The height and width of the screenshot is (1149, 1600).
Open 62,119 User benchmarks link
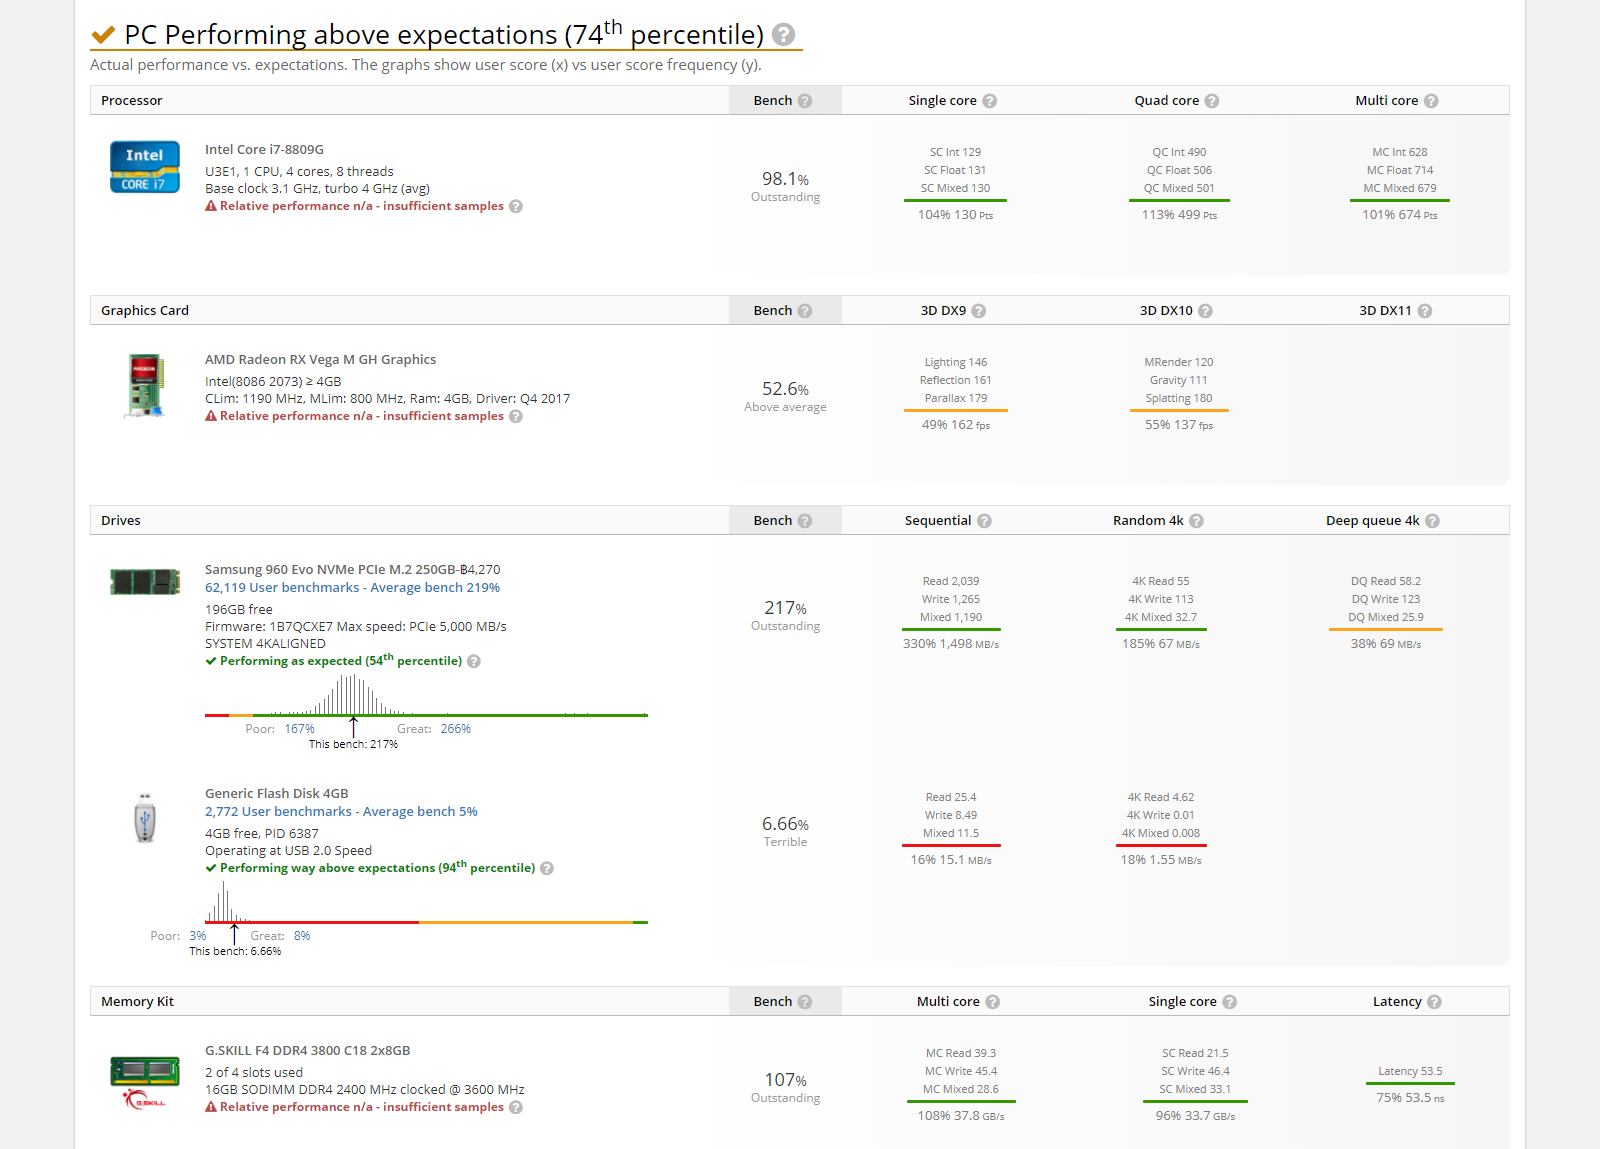click(352, 588)
